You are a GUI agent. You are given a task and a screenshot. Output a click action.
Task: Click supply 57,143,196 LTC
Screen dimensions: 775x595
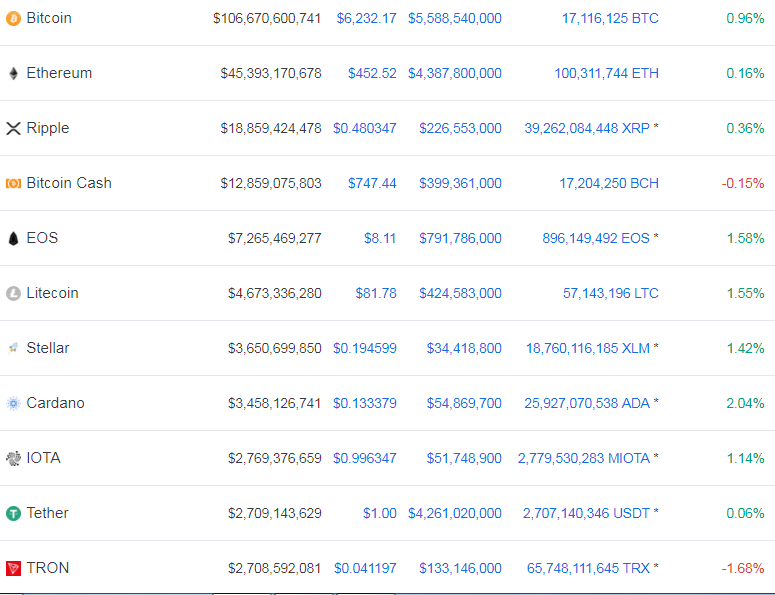point(611,294)
